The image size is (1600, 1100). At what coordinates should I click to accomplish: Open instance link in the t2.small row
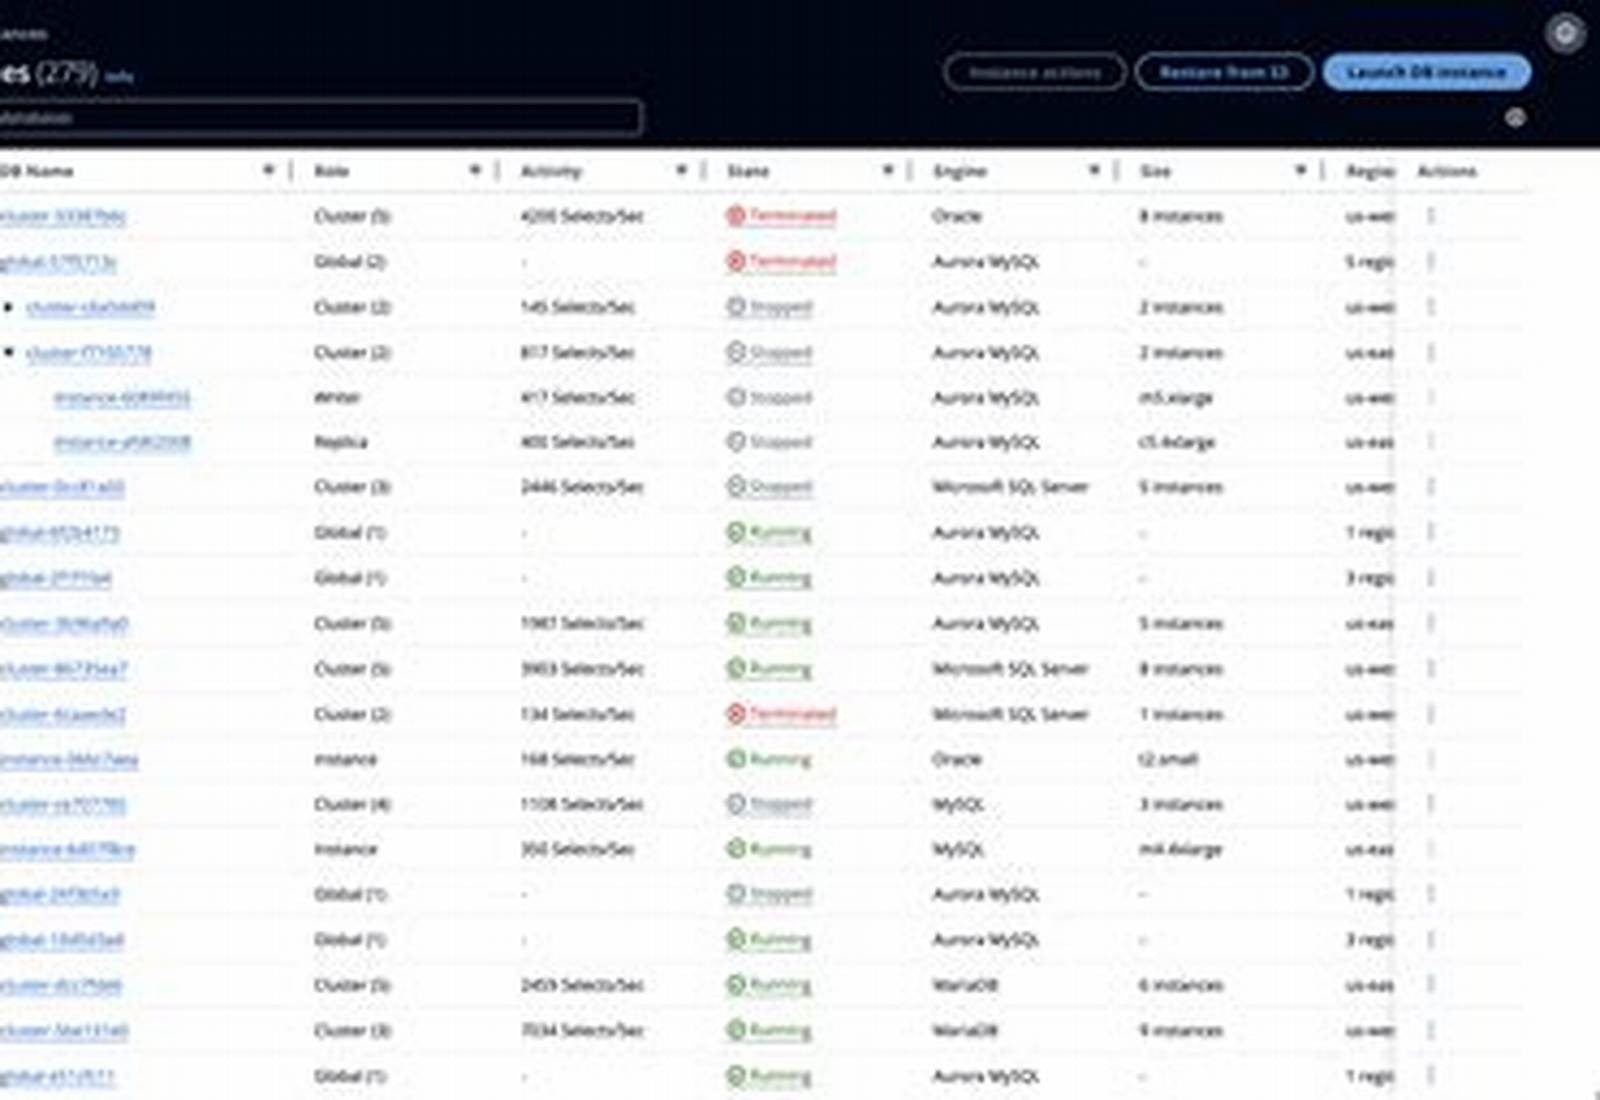[69, 760]
